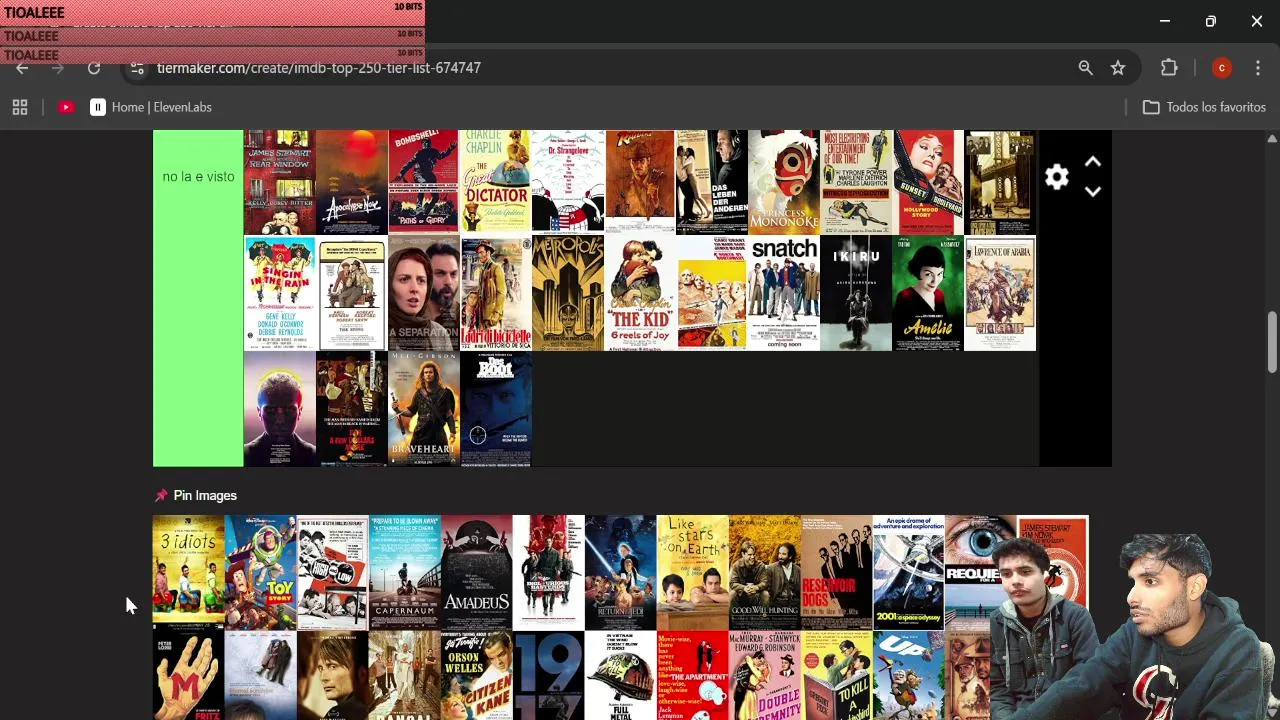1280x720 pixels.
Task: Select the Apocalypse Now poster
Action: (352, 182)
